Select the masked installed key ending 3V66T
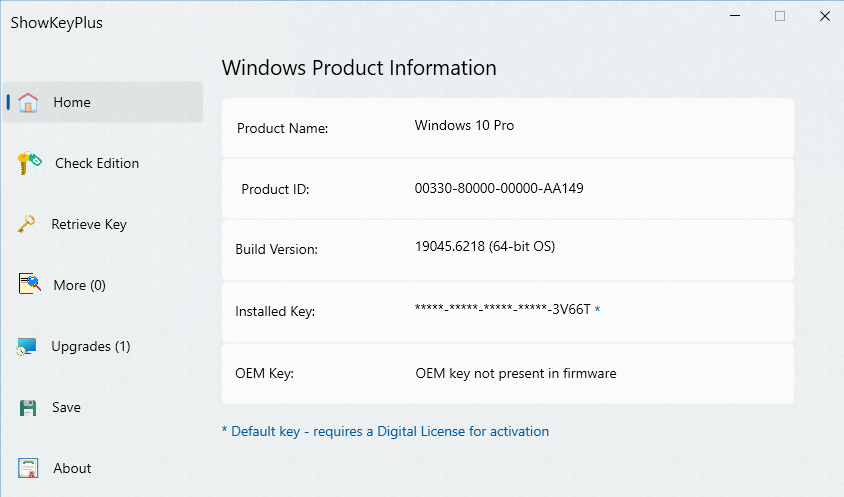844x497 pixels. click(x=502, y=309)
